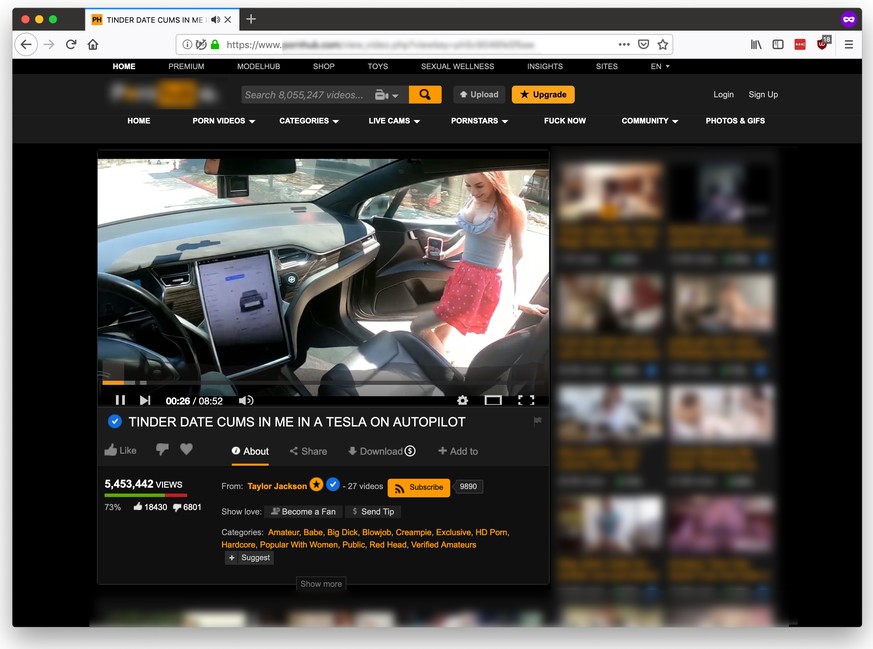Subscribe to Taylor Jackson channel

coord(419,488)
